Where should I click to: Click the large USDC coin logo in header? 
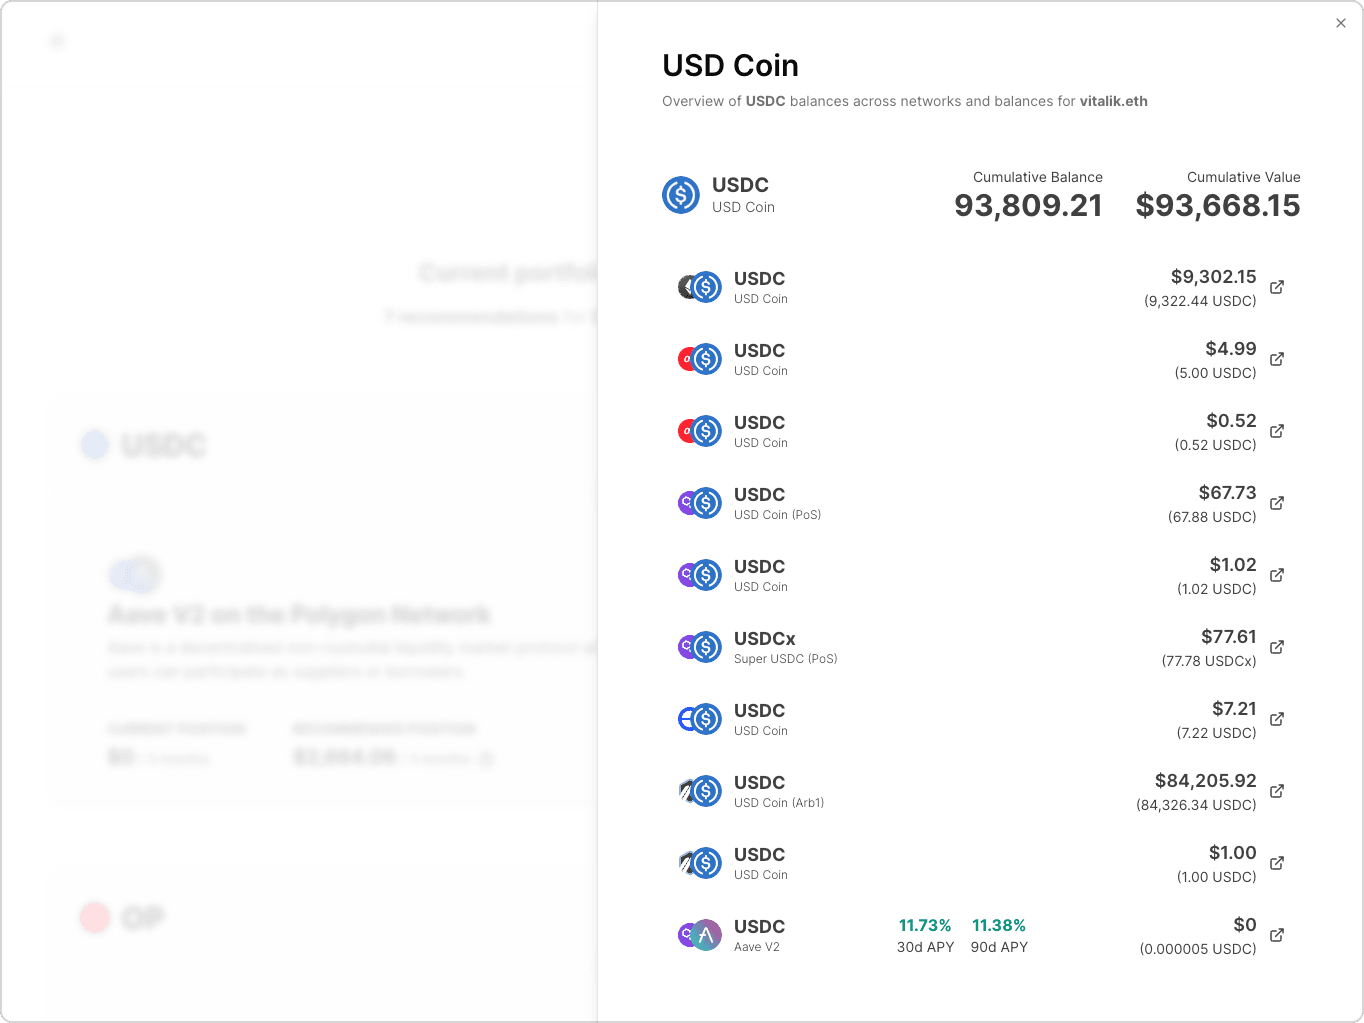(x=681, y=195)
